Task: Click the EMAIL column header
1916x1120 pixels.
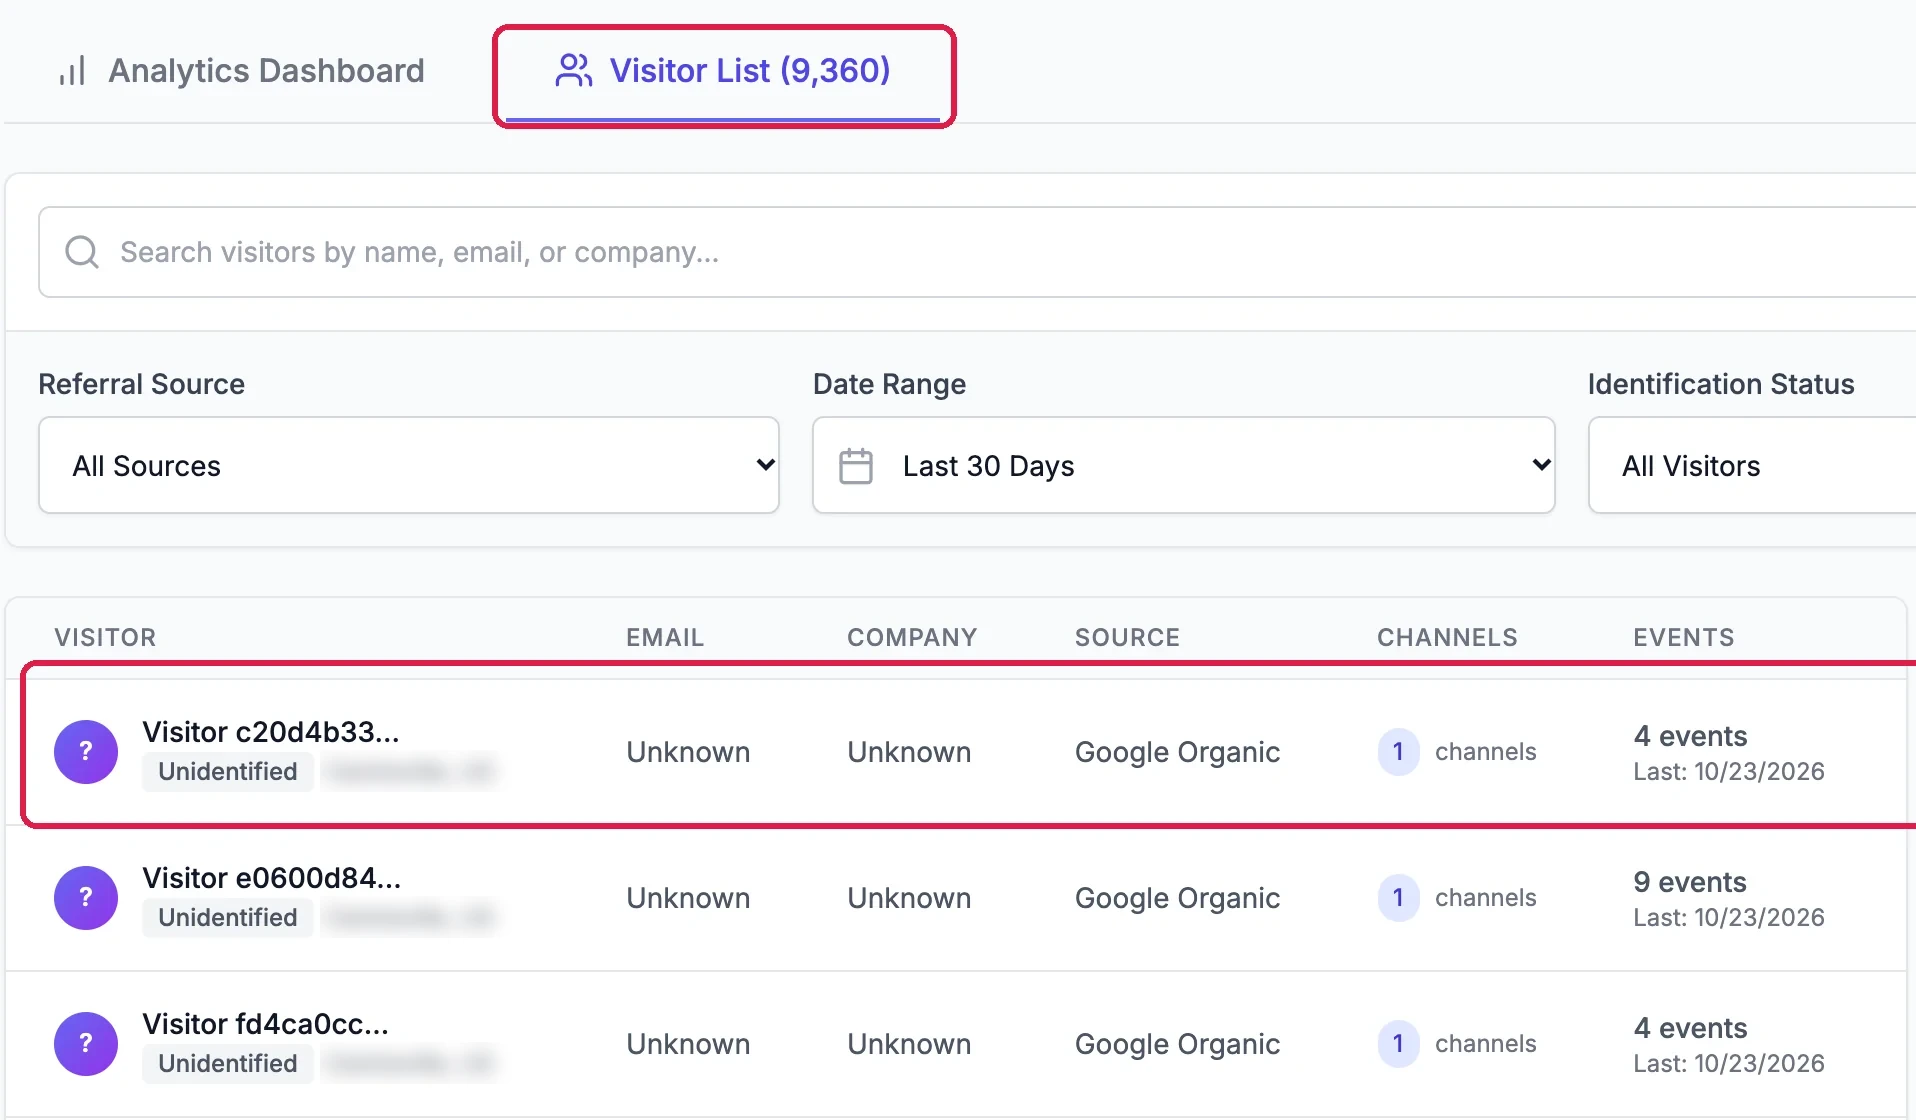Action: pyautogui.click(x=665, y=637)
